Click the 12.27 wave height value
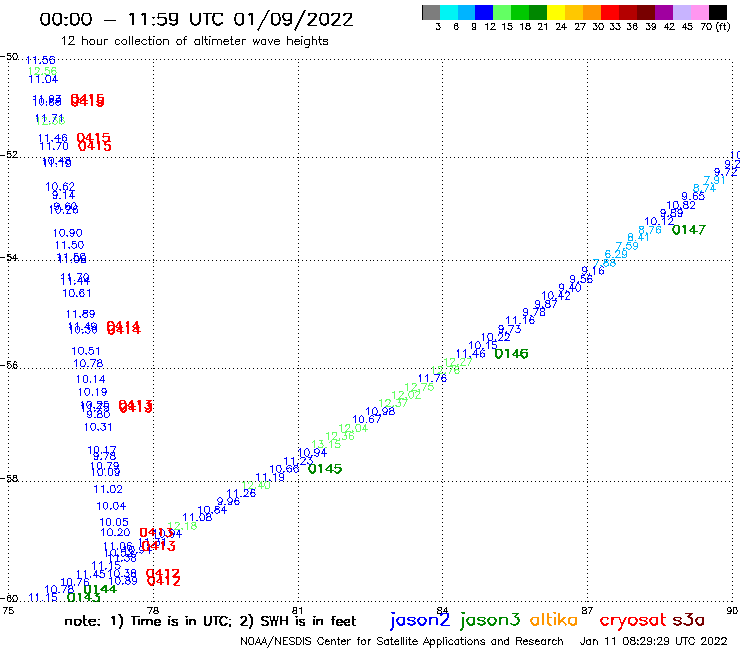 click(x=458, y=362)
